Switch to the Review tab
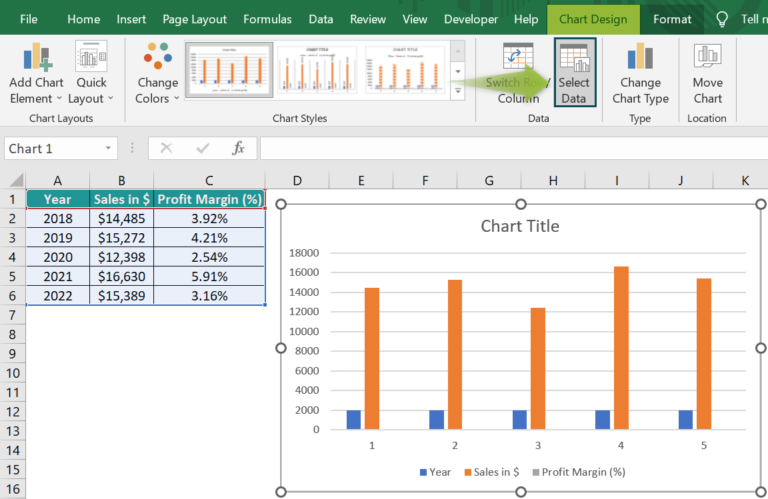Viewport: 768px width, 499px height. click(368, 19)
